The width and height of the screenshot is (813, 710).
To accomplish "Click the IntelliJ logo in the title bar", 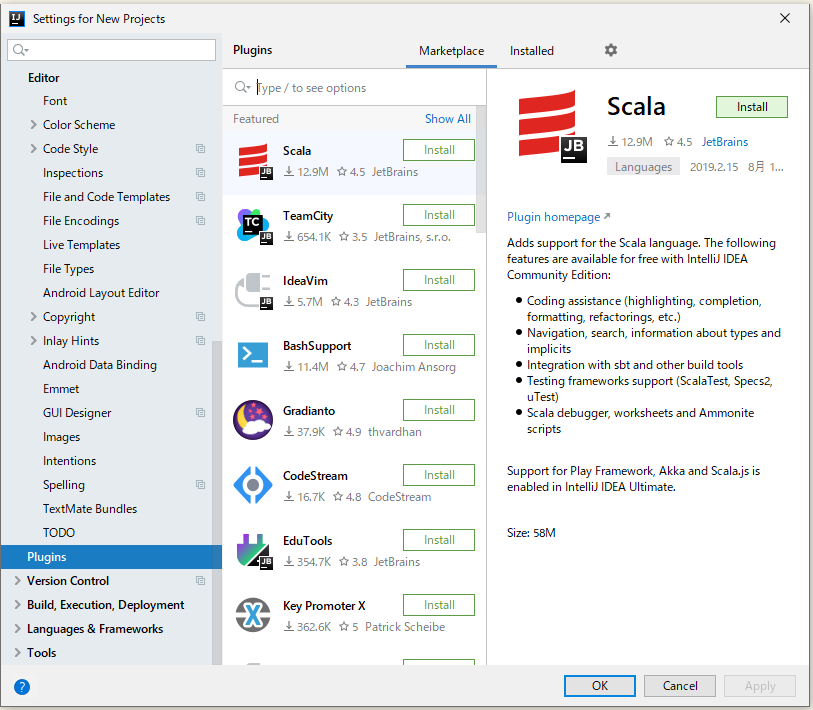I will click(x=17, y=19).
